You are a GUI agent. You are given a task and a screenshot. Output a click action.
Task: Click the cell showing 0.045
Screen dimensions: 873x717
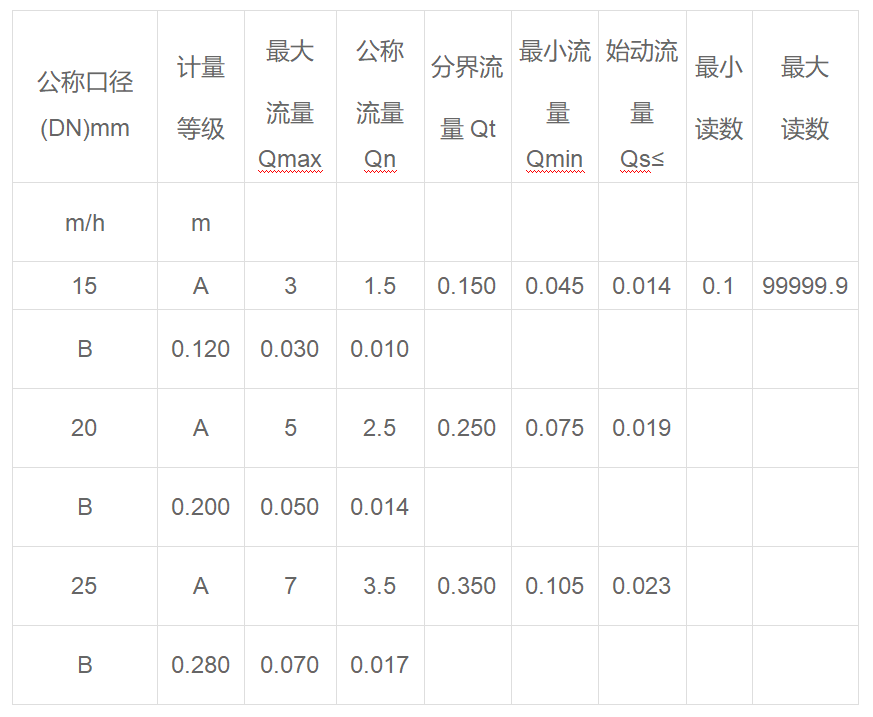(x=555, y=286)
